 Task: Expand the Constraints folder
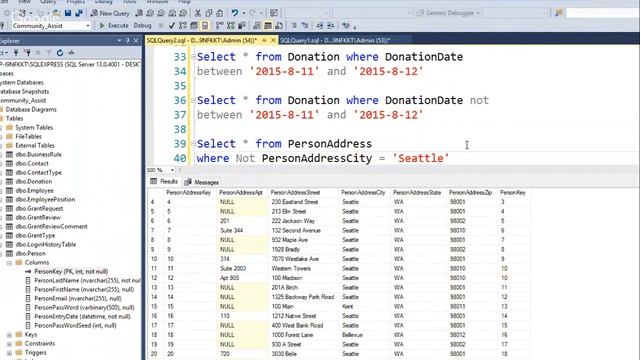click(x=9, y=344)
